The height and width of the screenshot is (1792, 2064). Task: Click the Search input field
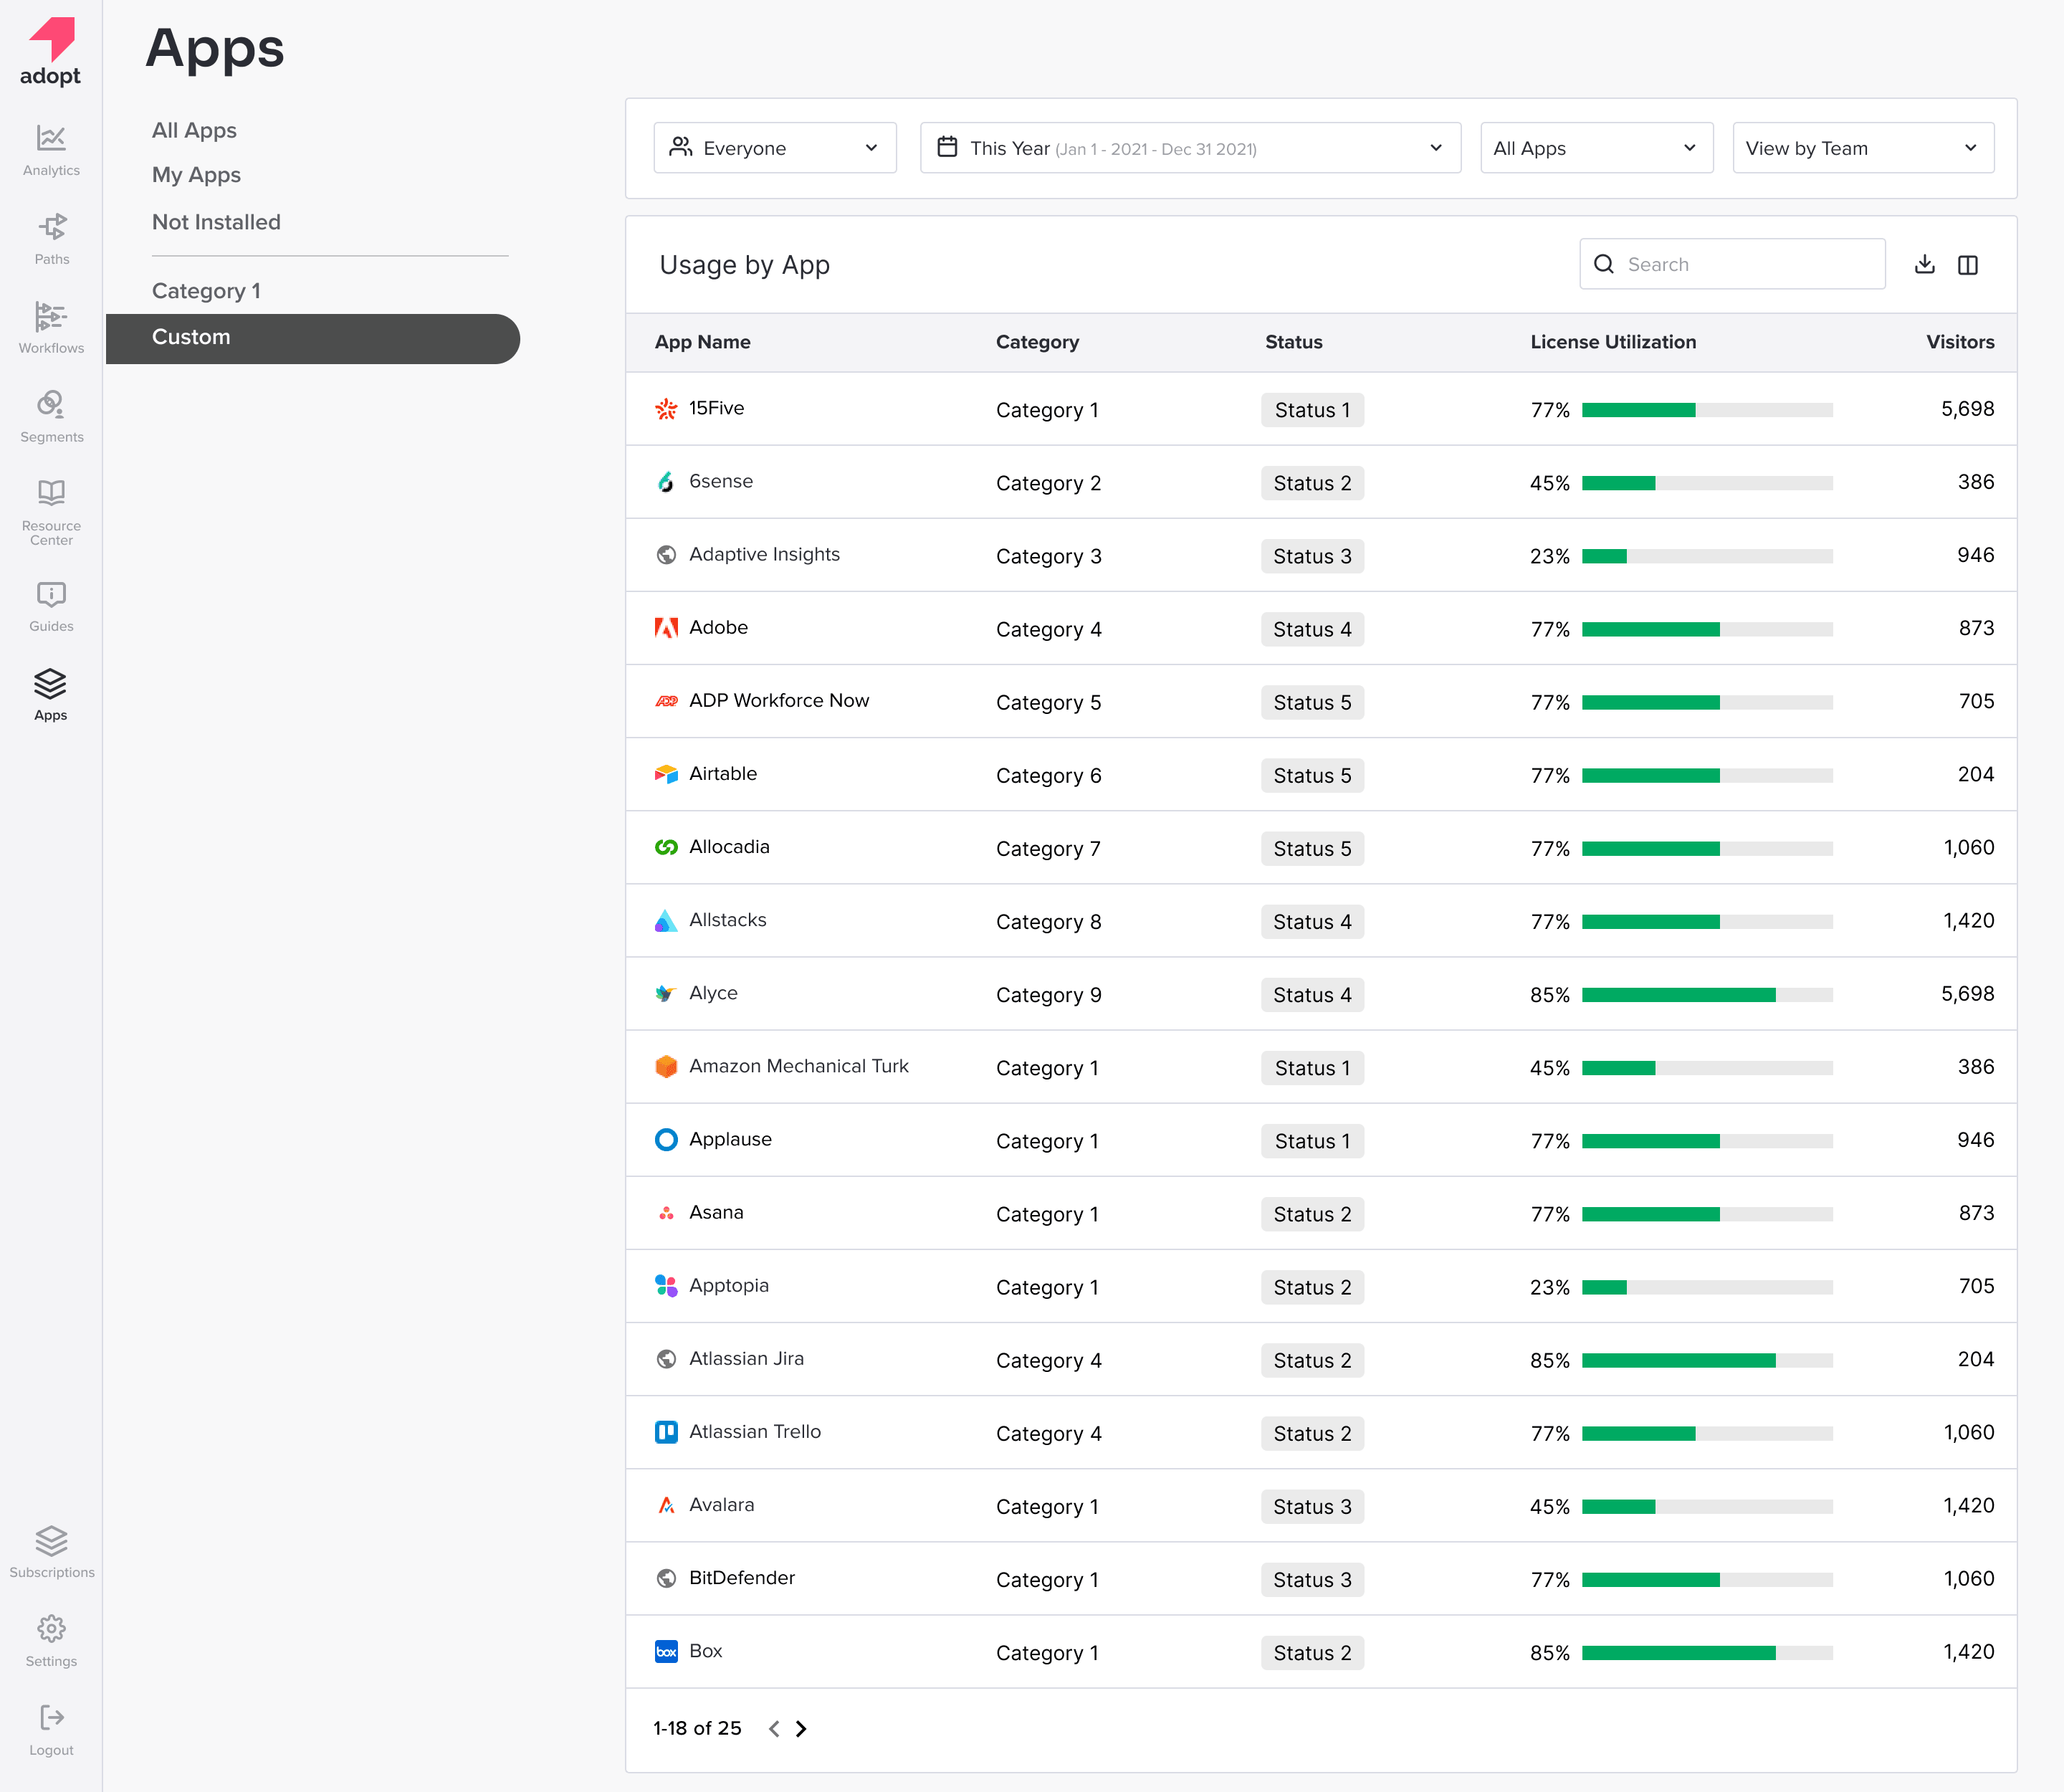1732,264
